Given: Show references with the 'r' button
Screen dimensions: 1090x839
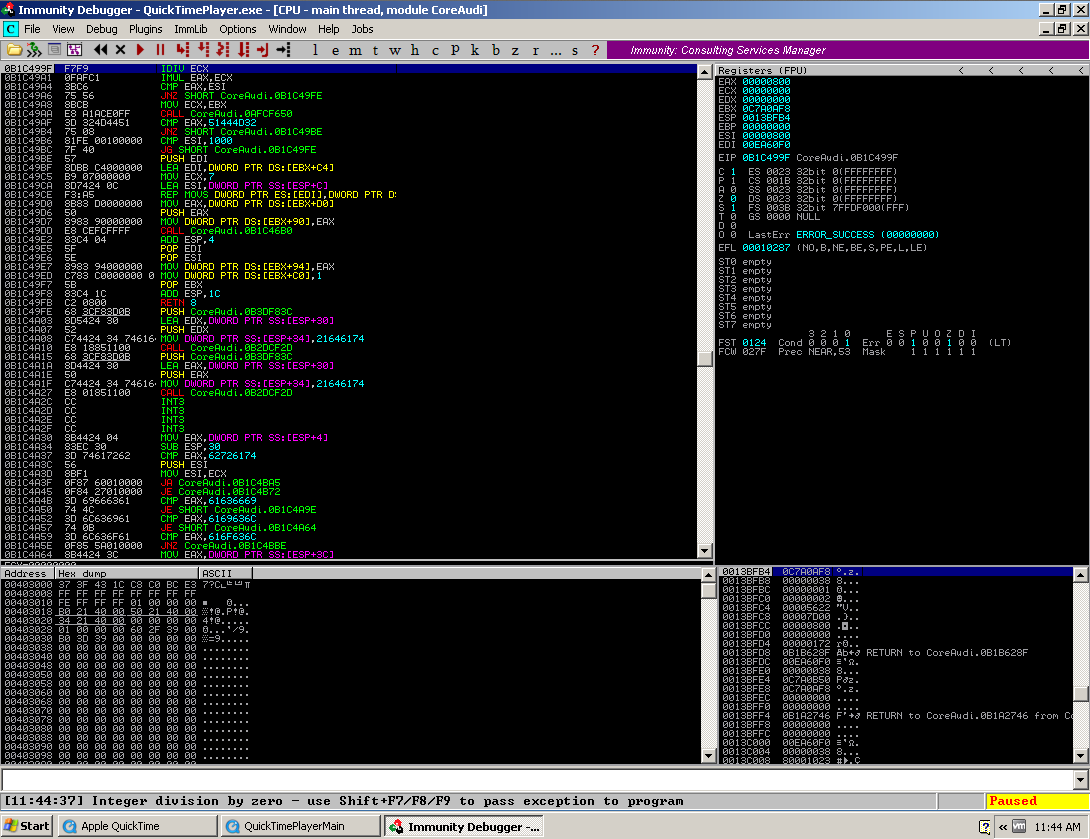Looking at the screenshot, I should (535, 50).
